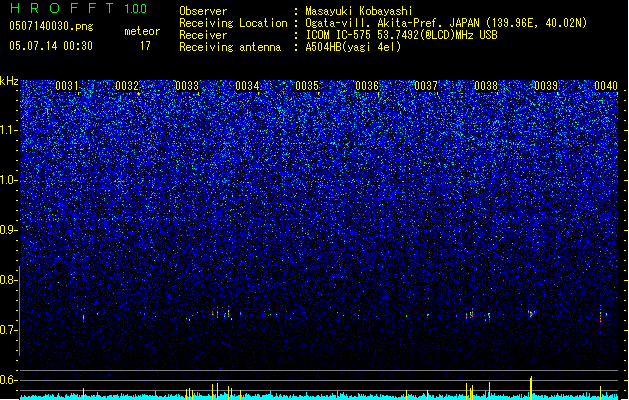
Task: Click the 0036 time marker
Action: (x=367, y=86)
